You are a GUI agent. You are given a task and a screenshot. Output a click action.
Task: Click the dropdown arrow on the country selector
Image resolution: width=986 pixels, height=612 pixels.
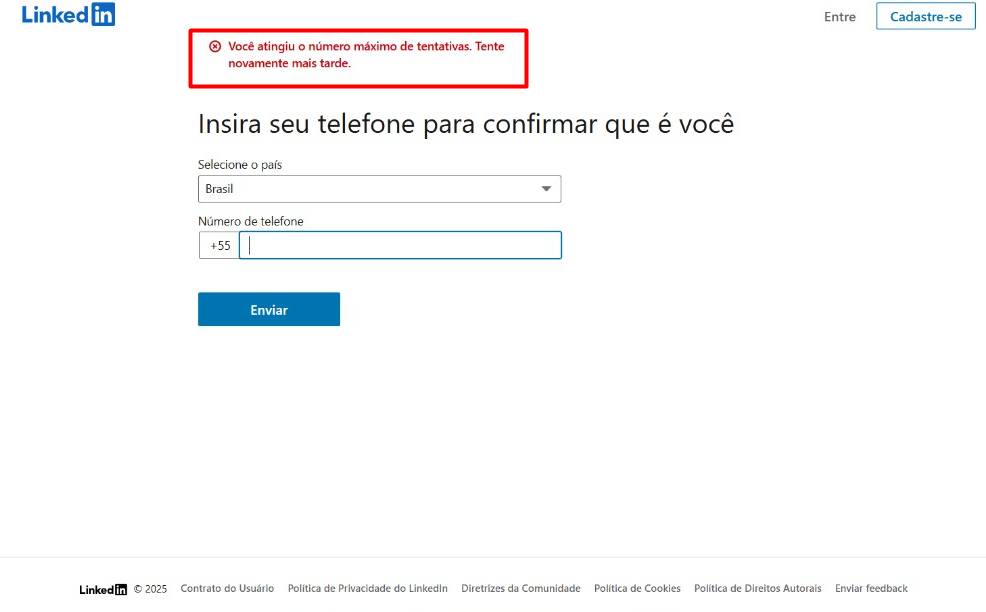click(x=546, y=189)
